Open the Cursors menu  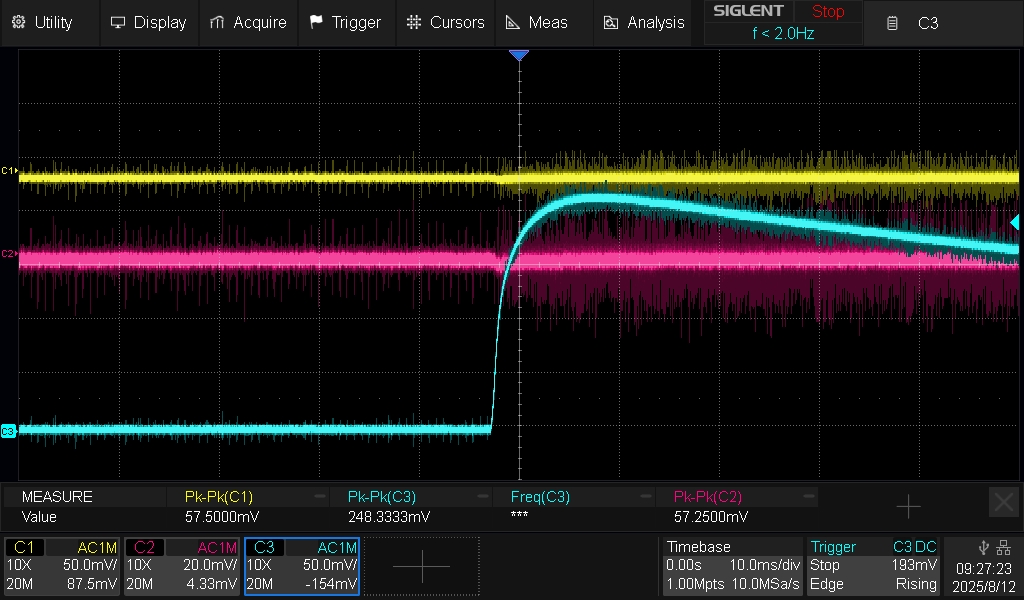(x=446, y=22)
